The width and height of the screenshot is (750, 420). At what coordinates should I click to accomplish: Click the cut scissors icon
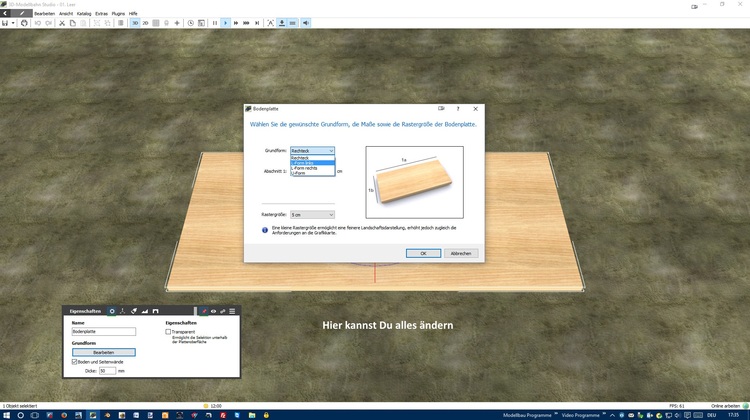point(61,22)
